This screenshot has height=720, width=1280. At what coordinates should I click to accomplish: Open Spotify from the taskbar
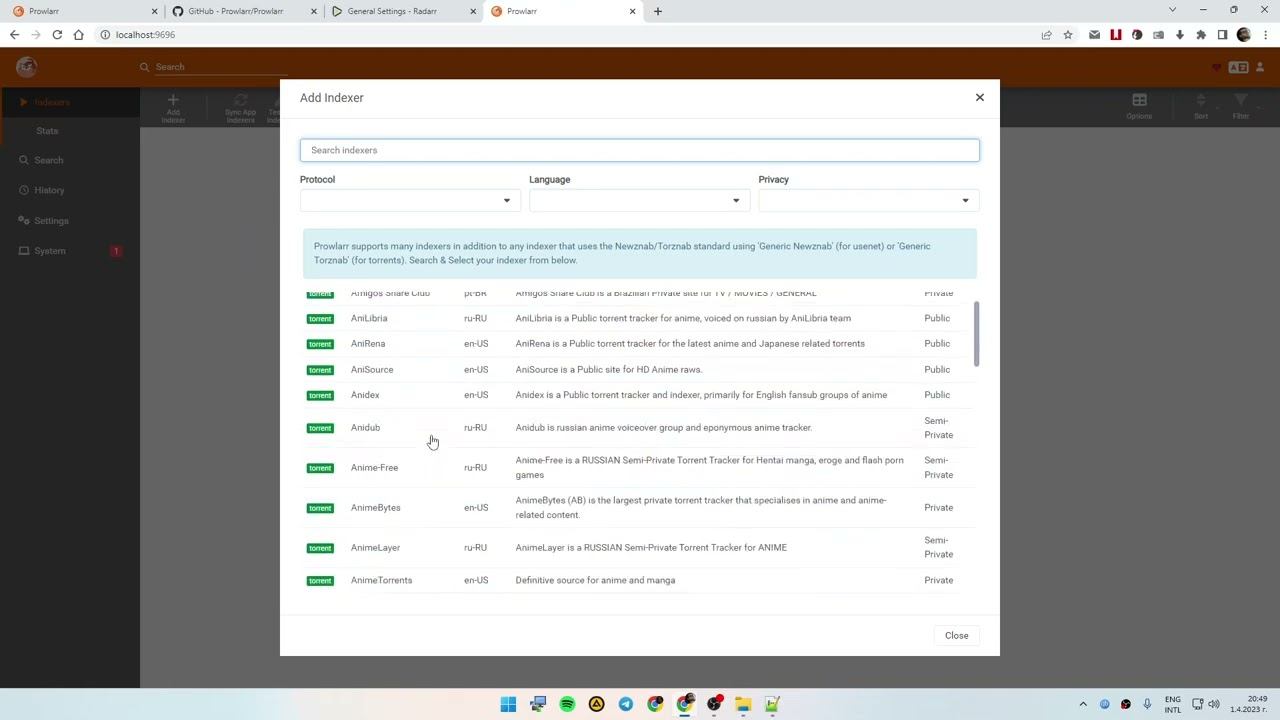pos(567,704)
